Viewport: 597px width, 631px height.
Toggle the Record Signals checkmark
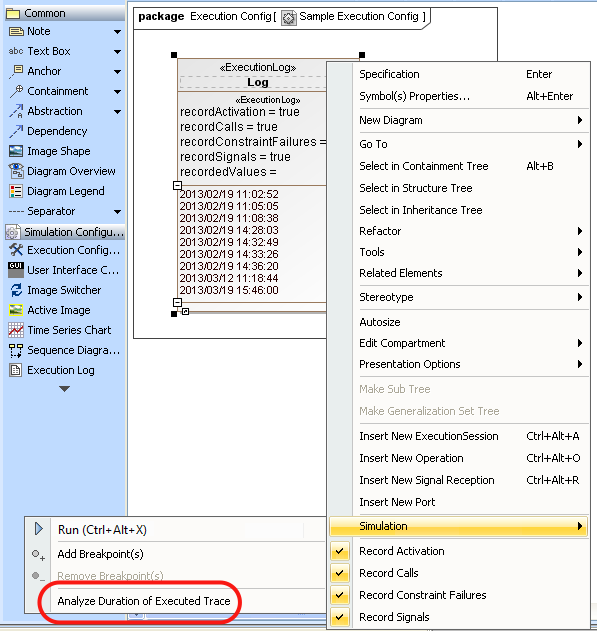(x=340, y=617)
